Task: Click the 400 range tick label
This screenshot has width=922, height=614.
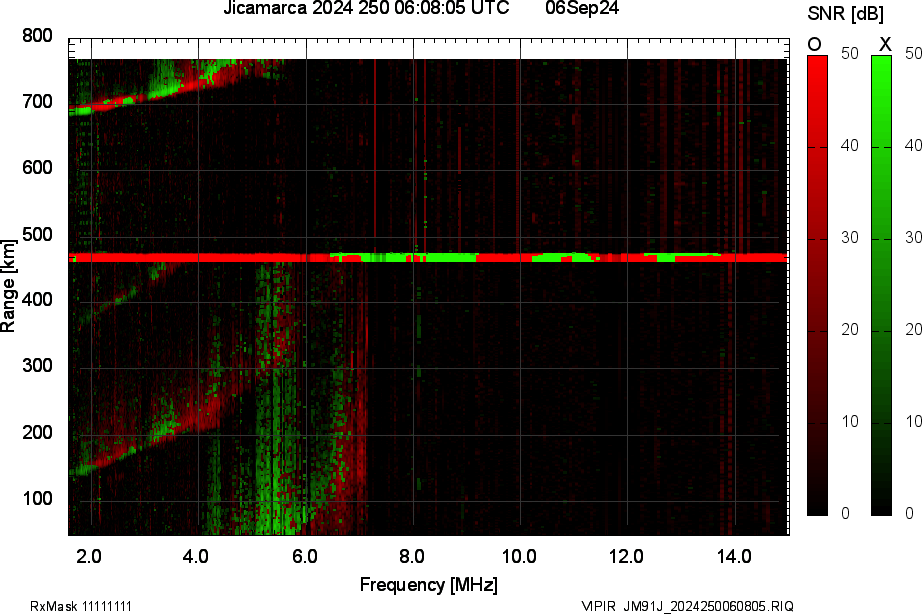Action: point(37,300)
